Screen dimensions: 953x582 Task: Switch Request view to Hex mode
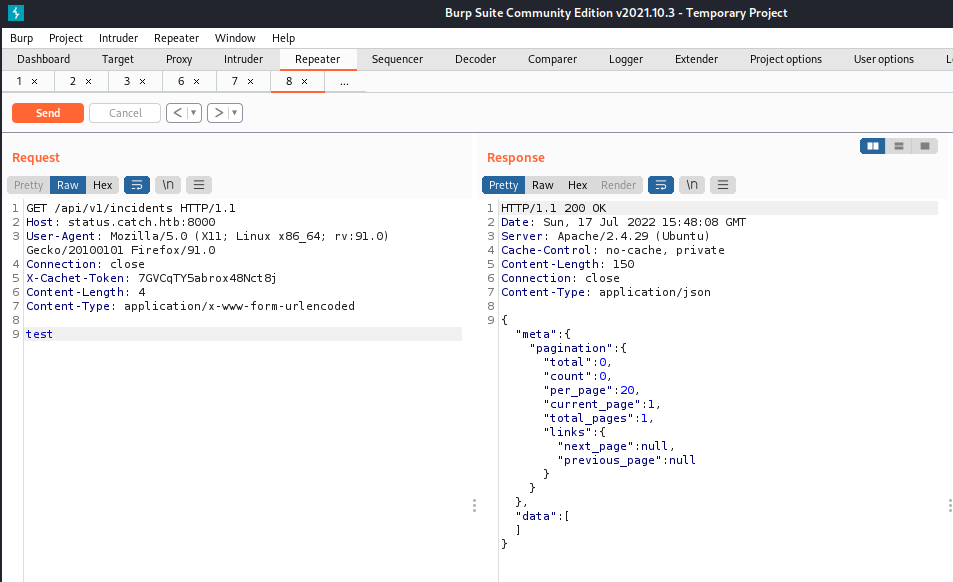(102, 184)
